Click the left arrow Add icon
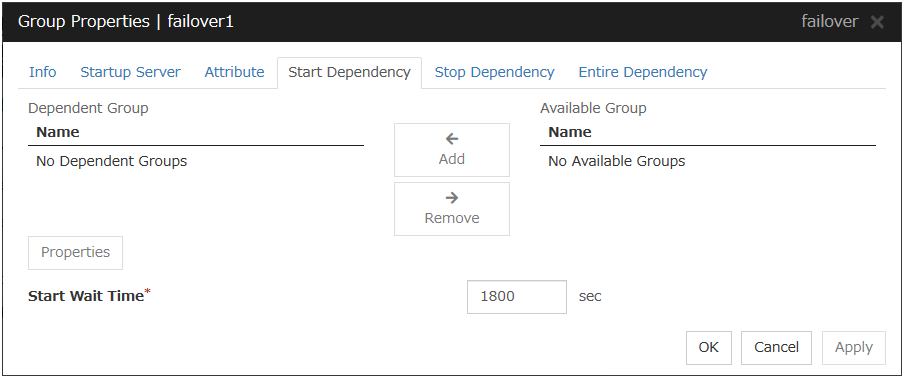Viewport: 904px width, 378px height. [452, 139]
